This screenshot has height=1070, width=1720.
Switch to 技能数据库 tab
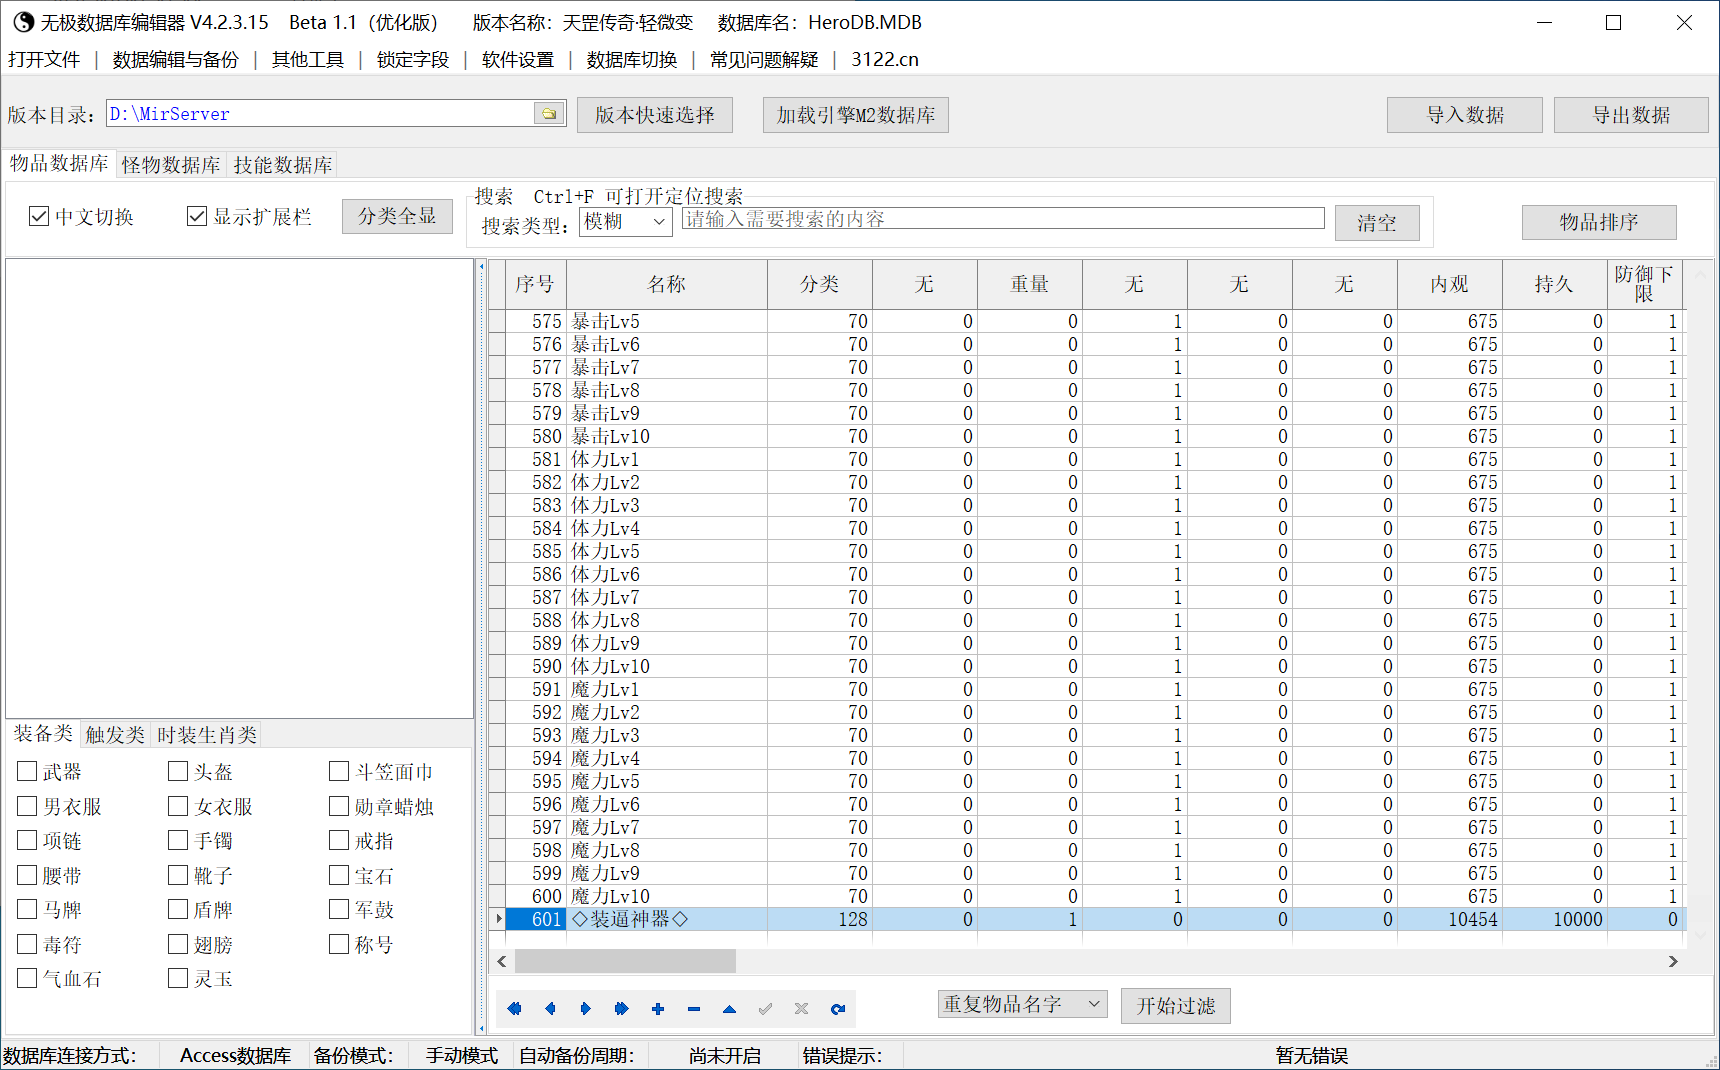[x=283, y=165]
